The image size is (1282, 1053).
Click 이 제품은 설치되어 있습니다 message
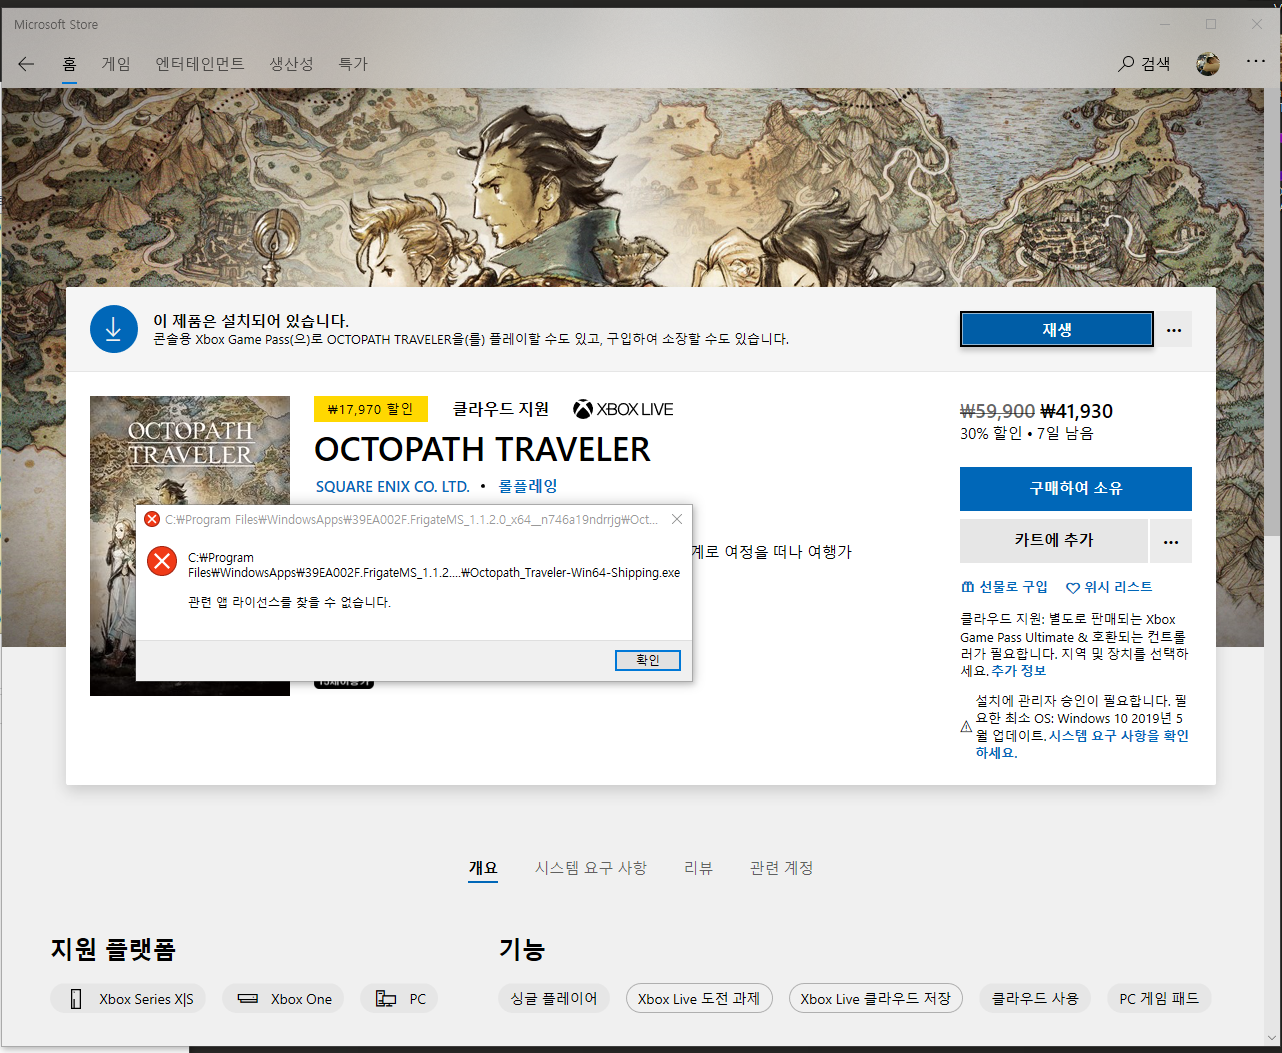(x=251, y=321)
